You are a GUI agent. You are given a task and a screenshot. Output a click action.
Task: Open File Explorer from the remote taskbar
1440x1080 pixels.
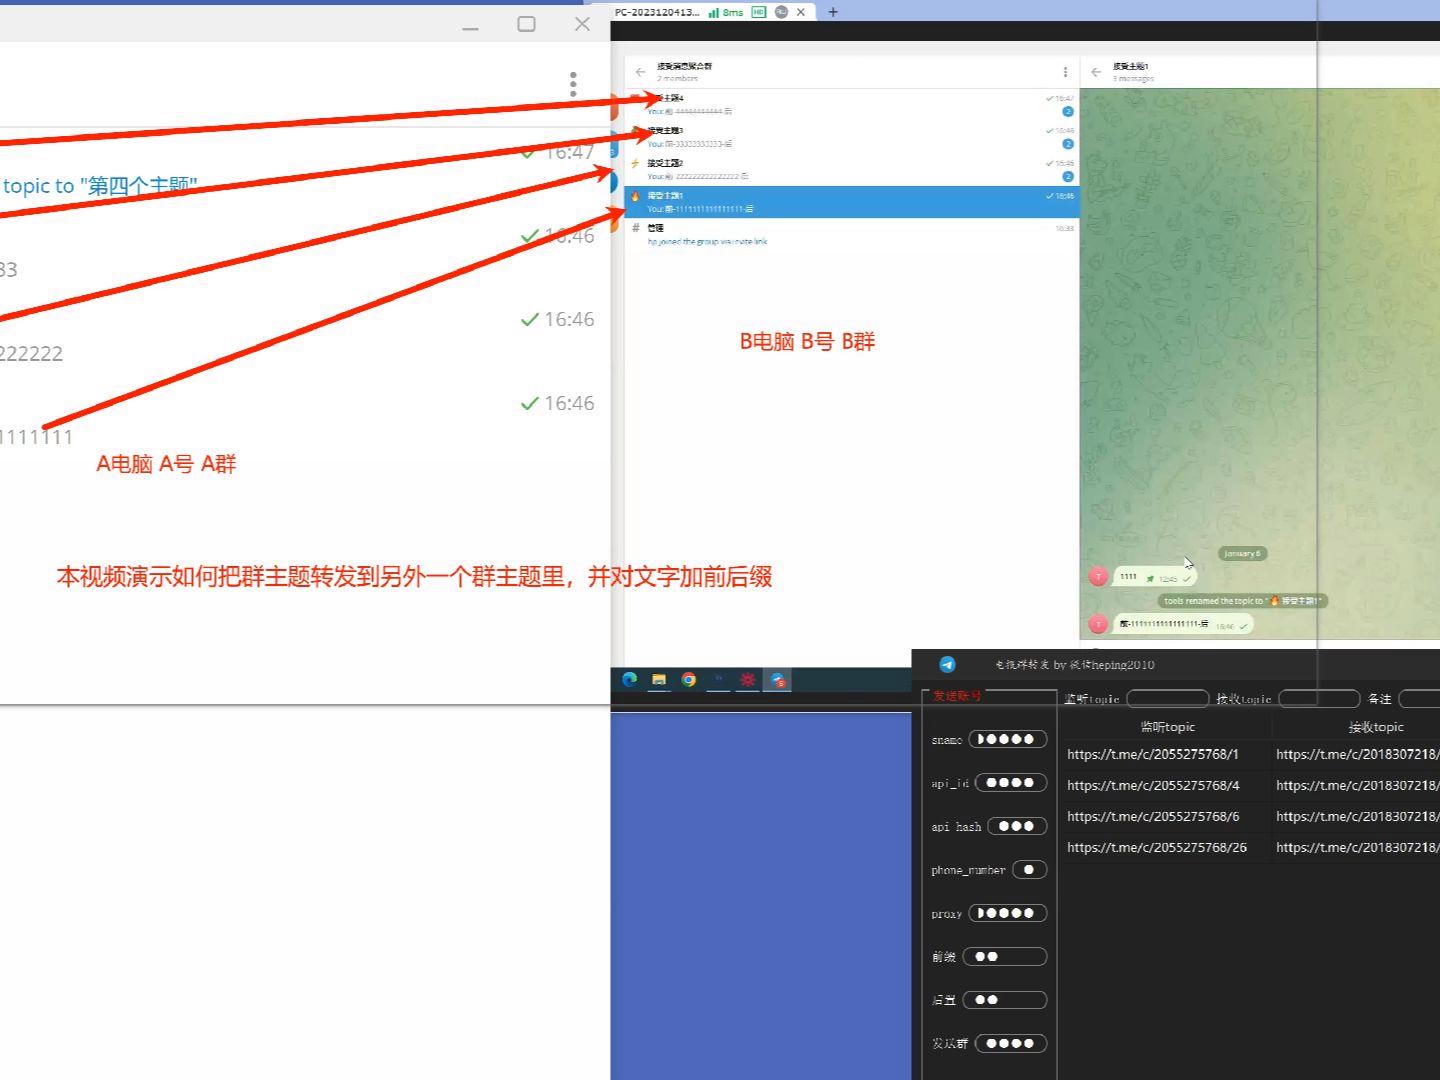(659, 679)
